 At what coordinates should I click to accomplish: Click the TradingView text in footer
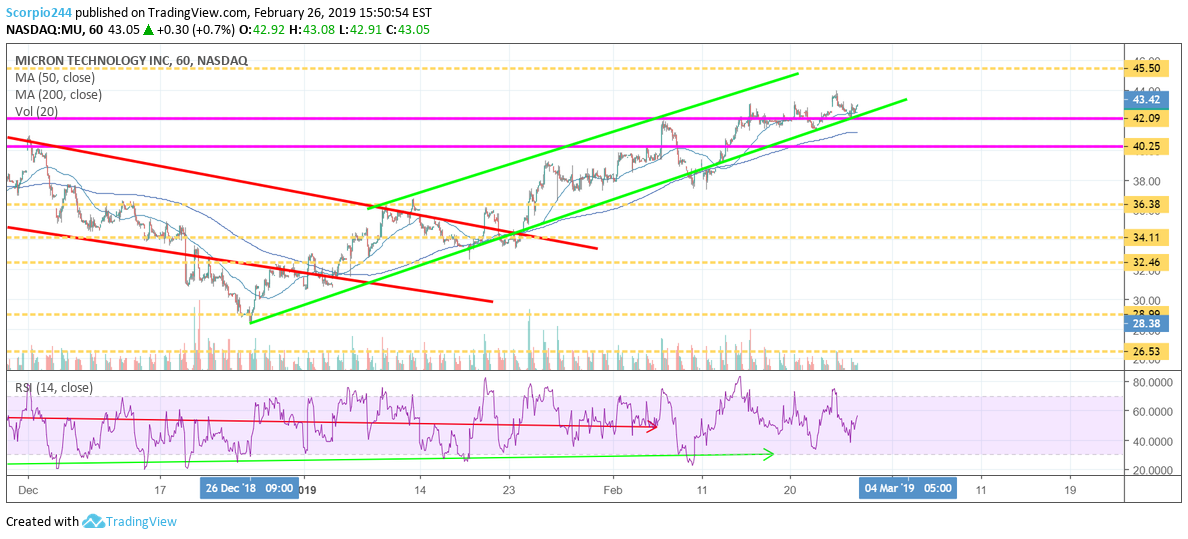tap(141, 522)
